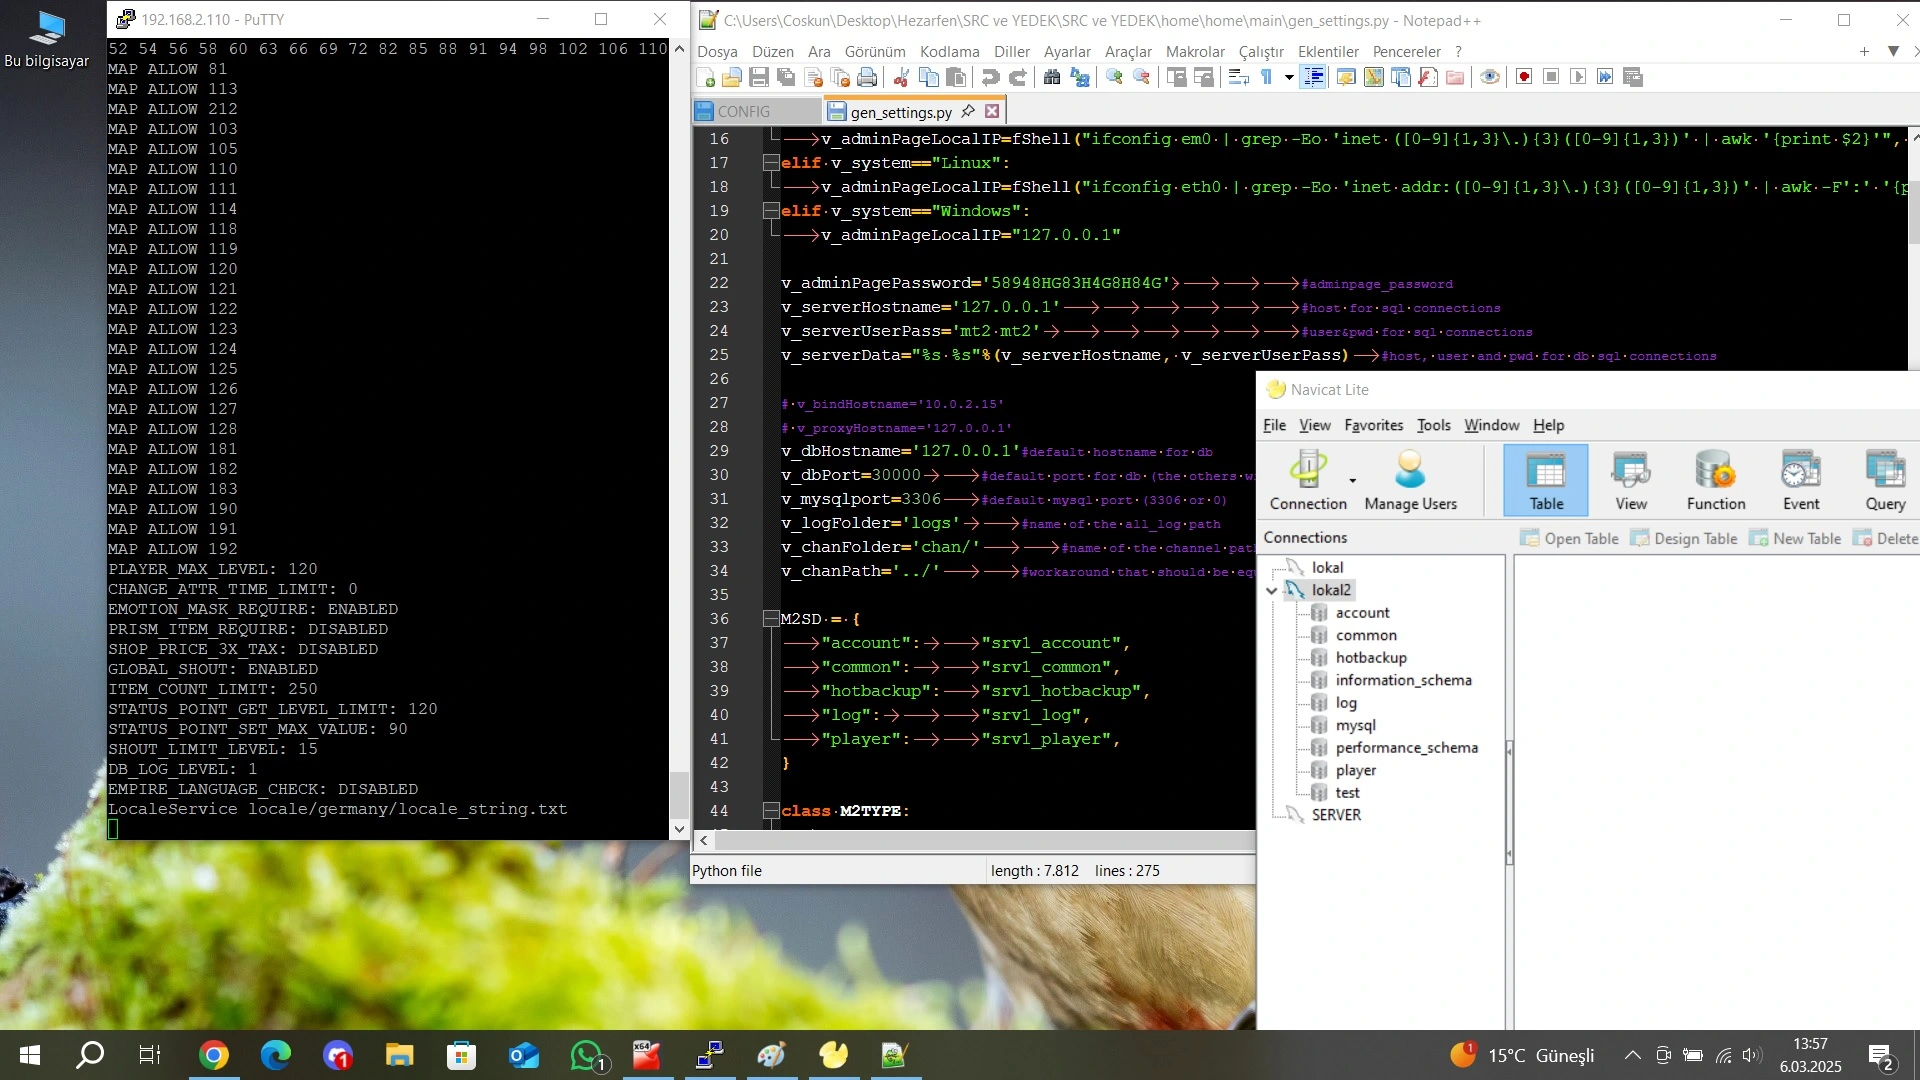Open the Favorites menu in Navicat
The image size is (1920, 1080).
[1373, 425]
